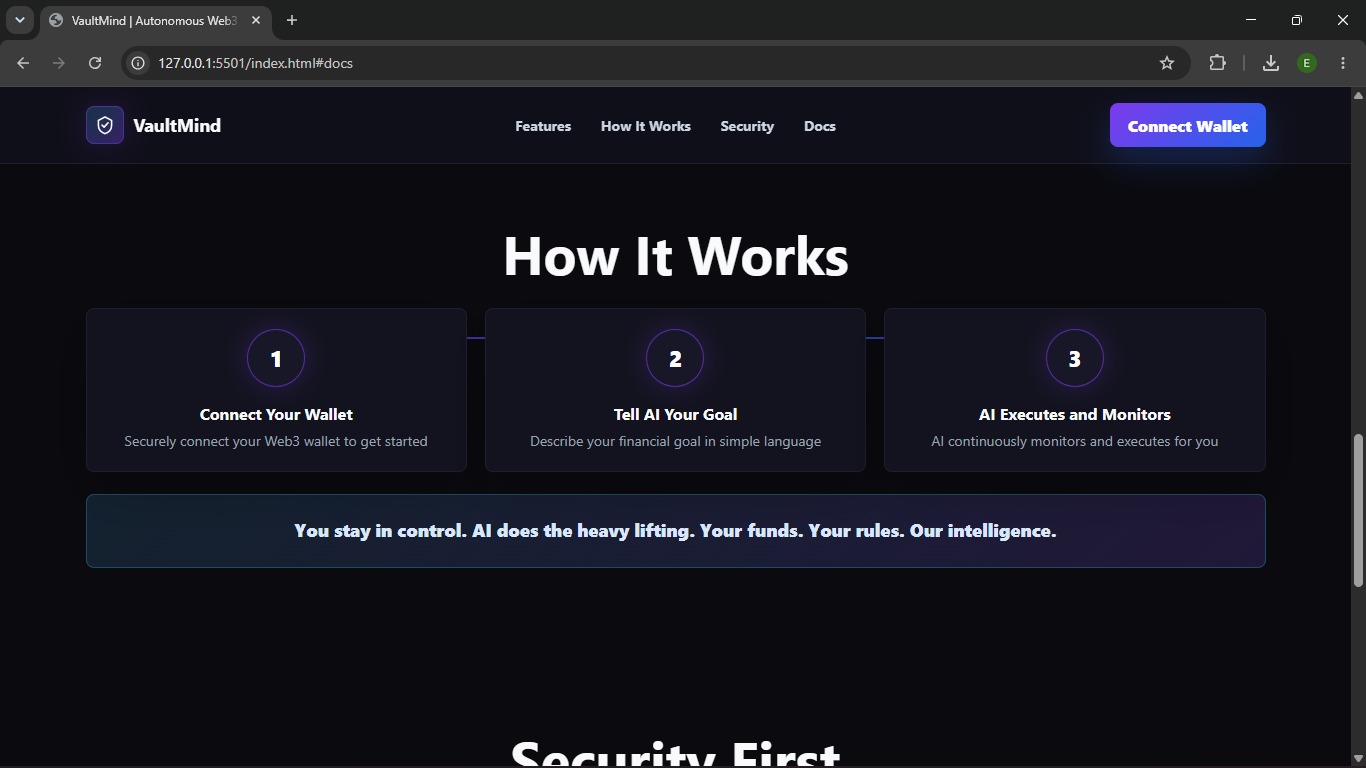Click the browser back arrow

(23, 63)
